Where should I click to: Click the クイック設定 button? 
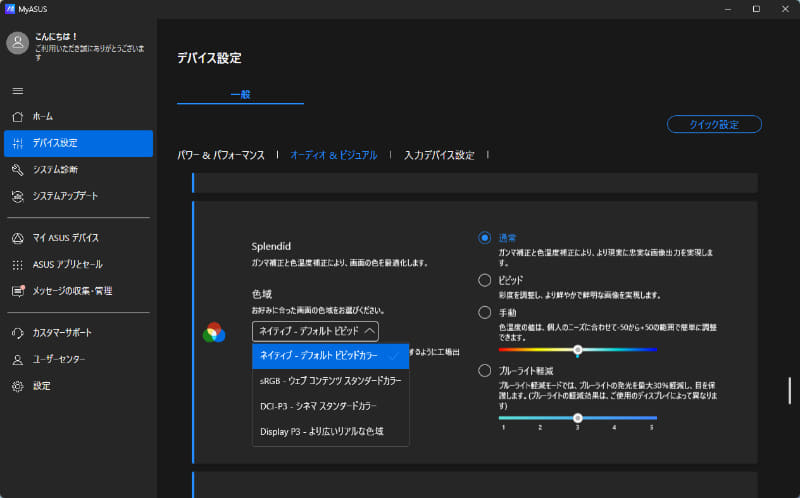tap(714, 124)
